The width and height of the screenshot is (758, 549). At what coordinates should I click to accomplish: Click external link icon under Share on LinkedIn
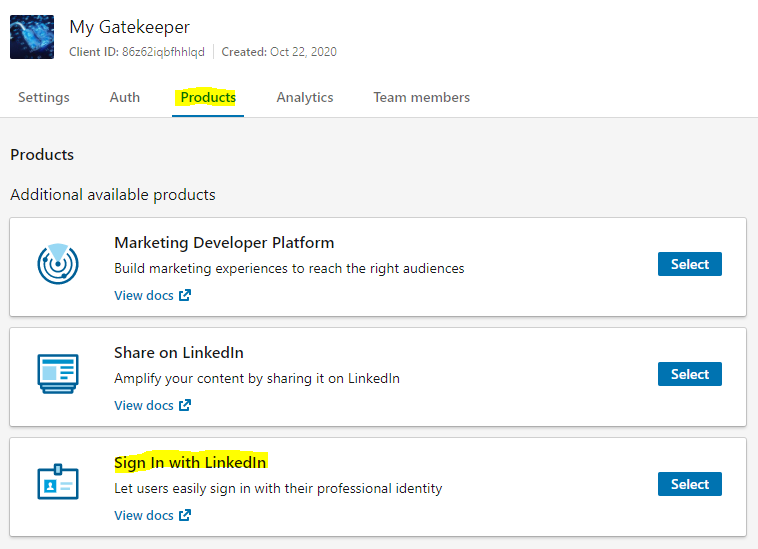pyautogui.click(x=184, y=406)
